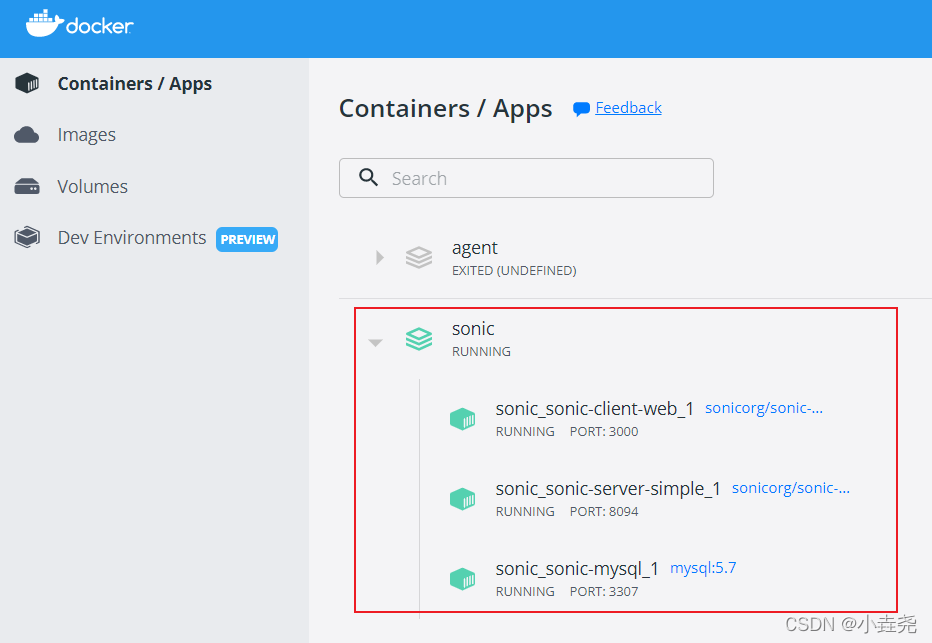The width and height of the screenshot is (932, 643).
Task: Click the sonic_sonic-mysql_1 container icon
Action: click(462, 579)
